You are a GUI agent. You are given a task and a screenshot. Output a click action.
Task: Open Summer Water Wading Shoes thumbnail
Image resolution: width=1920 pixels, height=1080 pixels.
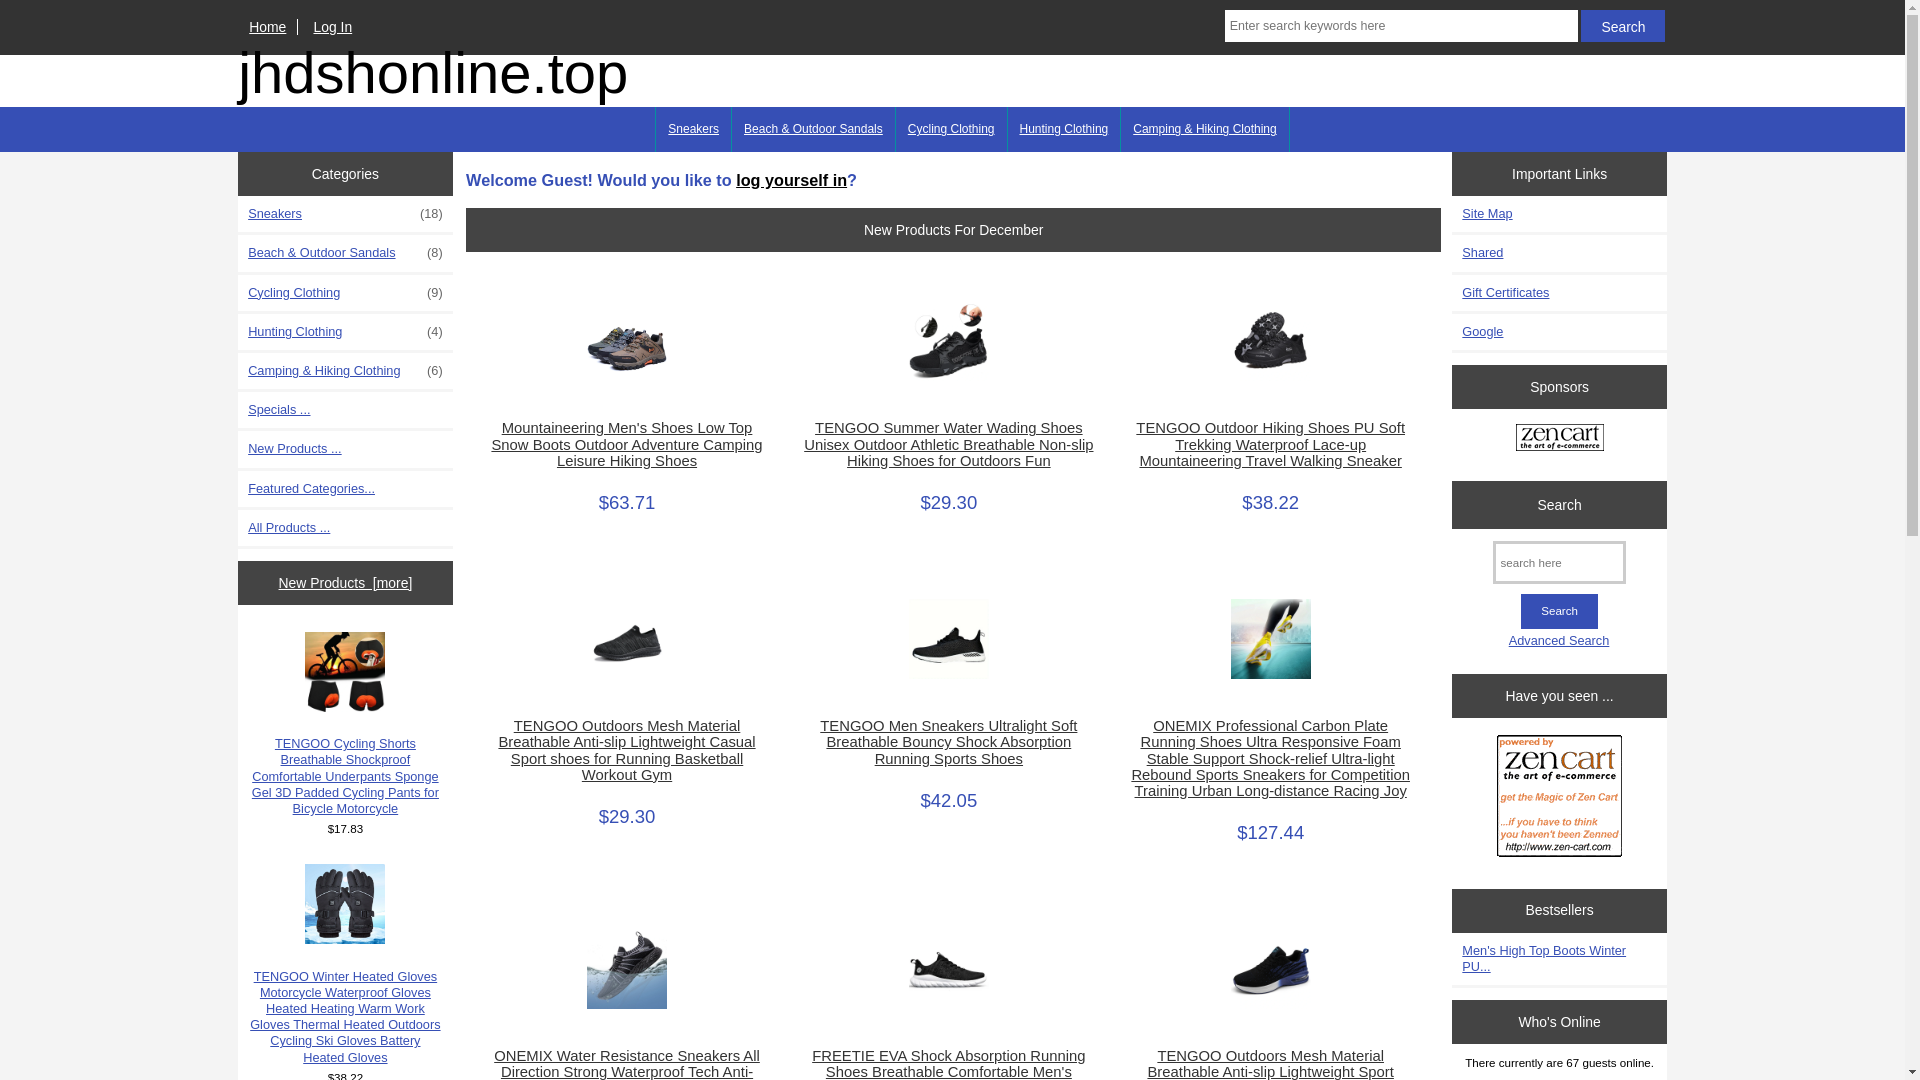(x=949, y=341)
